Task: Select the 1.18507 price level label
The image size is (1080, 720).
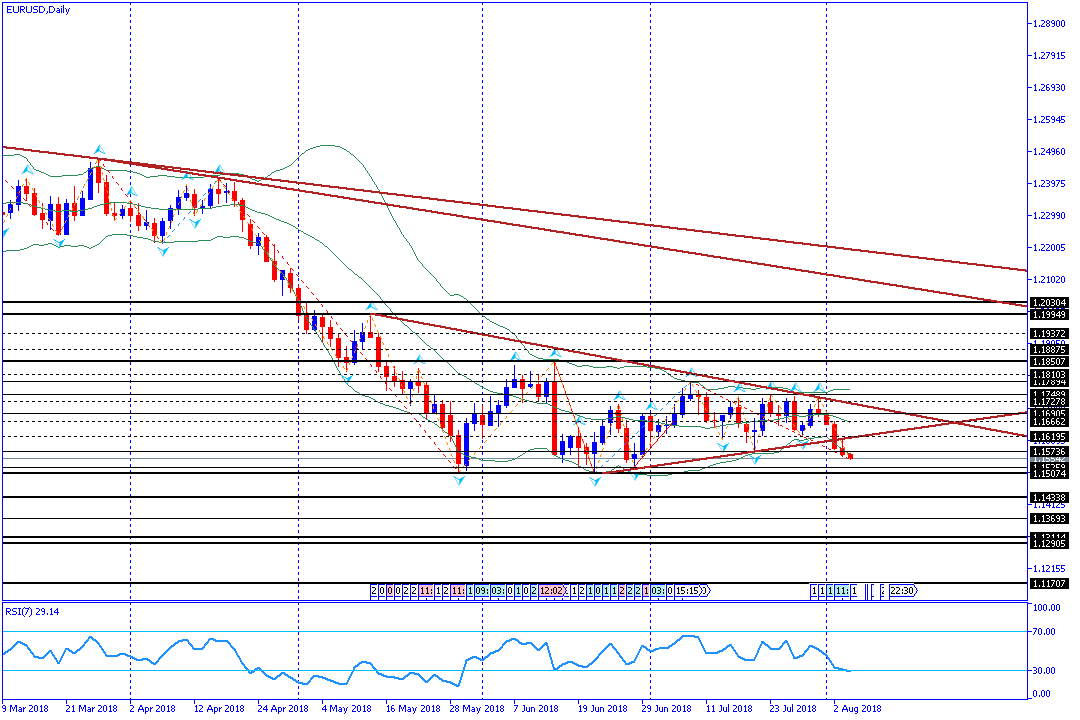Action: point(1049,362)
